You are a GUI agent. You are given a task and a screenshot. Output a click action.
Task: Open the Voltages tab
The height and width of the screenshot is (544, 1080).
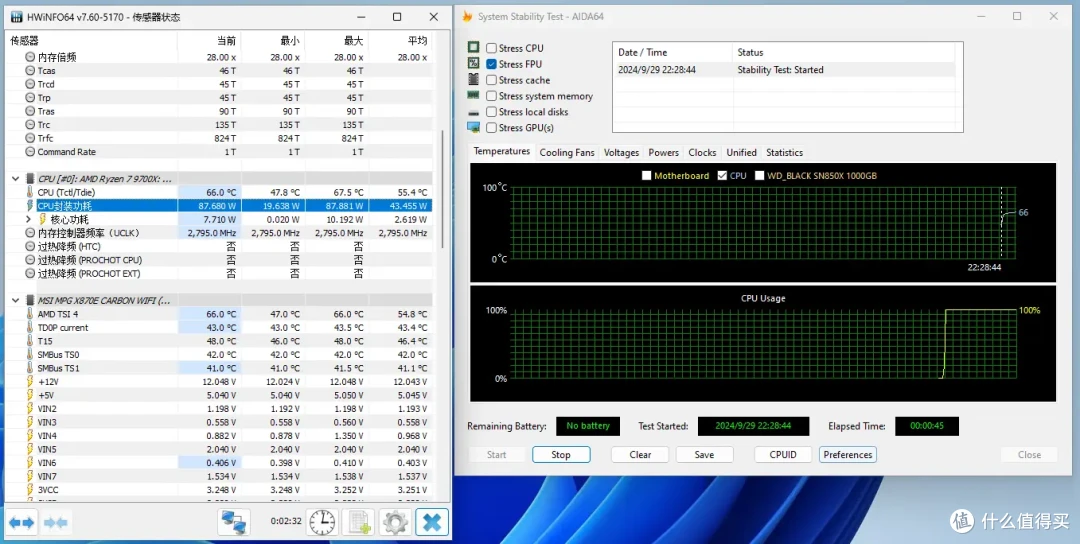[x=621, y=153]
